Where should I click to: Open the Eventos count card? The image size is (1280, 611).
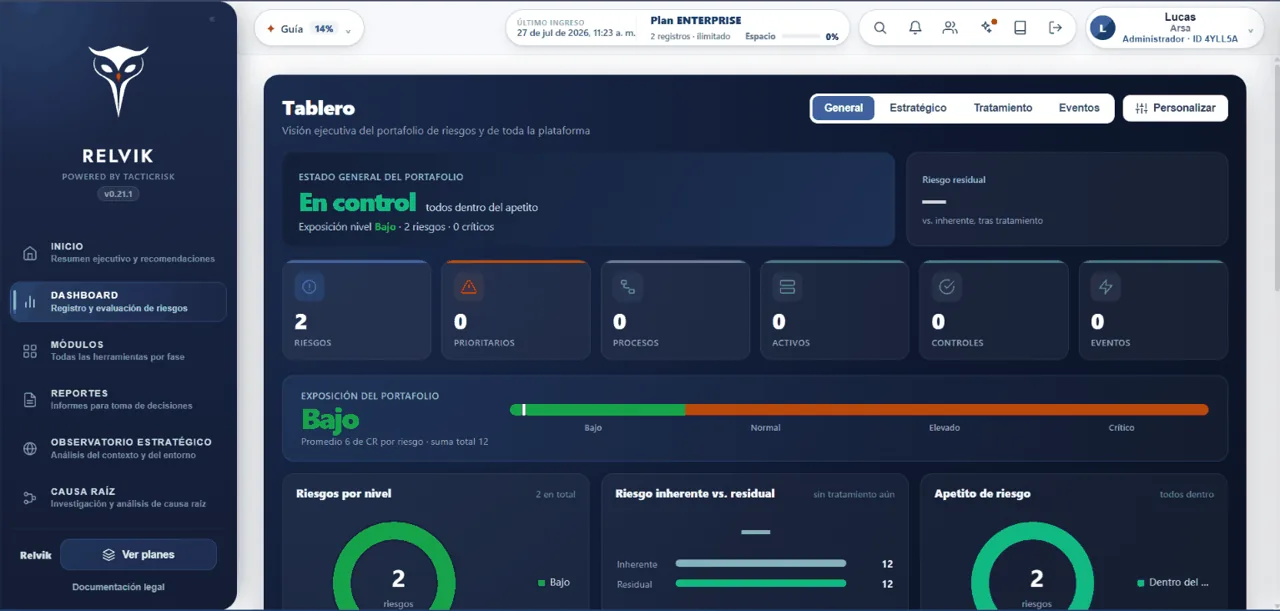pyautogui.click(x=1154, y=310)
